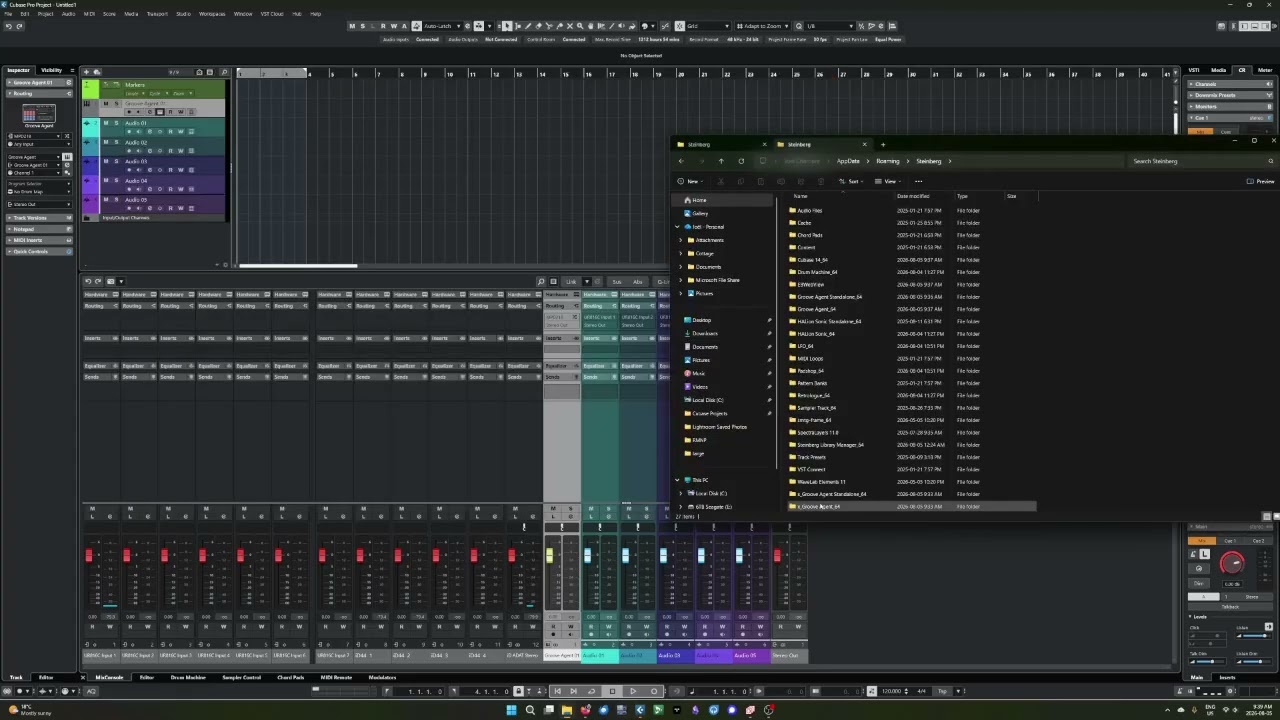Click the Groove Agent 01 mixer channel fader

tap(549, 556)
